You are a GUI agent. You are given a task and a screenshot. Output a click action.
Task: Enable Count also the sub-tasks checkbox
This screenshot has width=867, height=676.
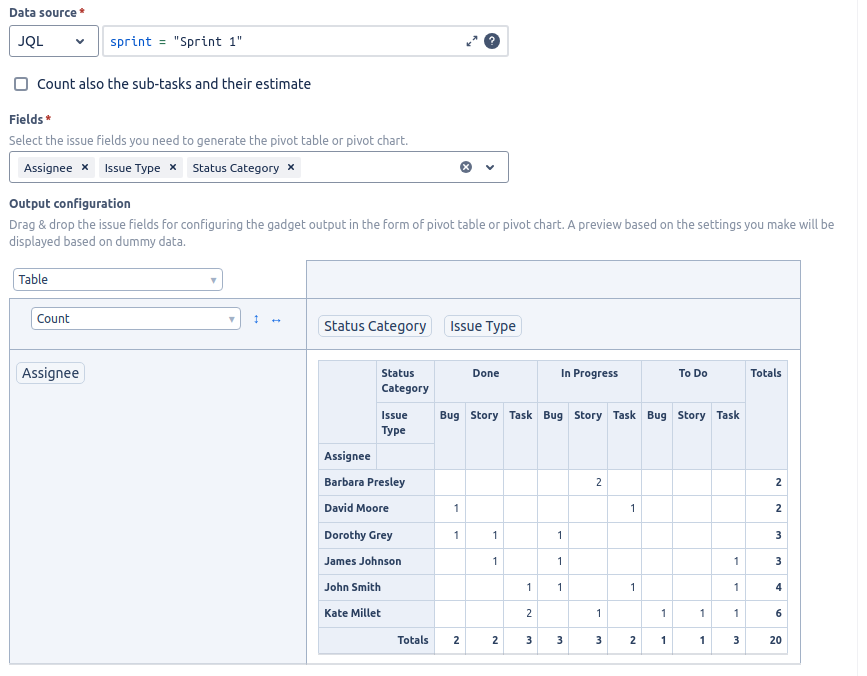point(21,84)
